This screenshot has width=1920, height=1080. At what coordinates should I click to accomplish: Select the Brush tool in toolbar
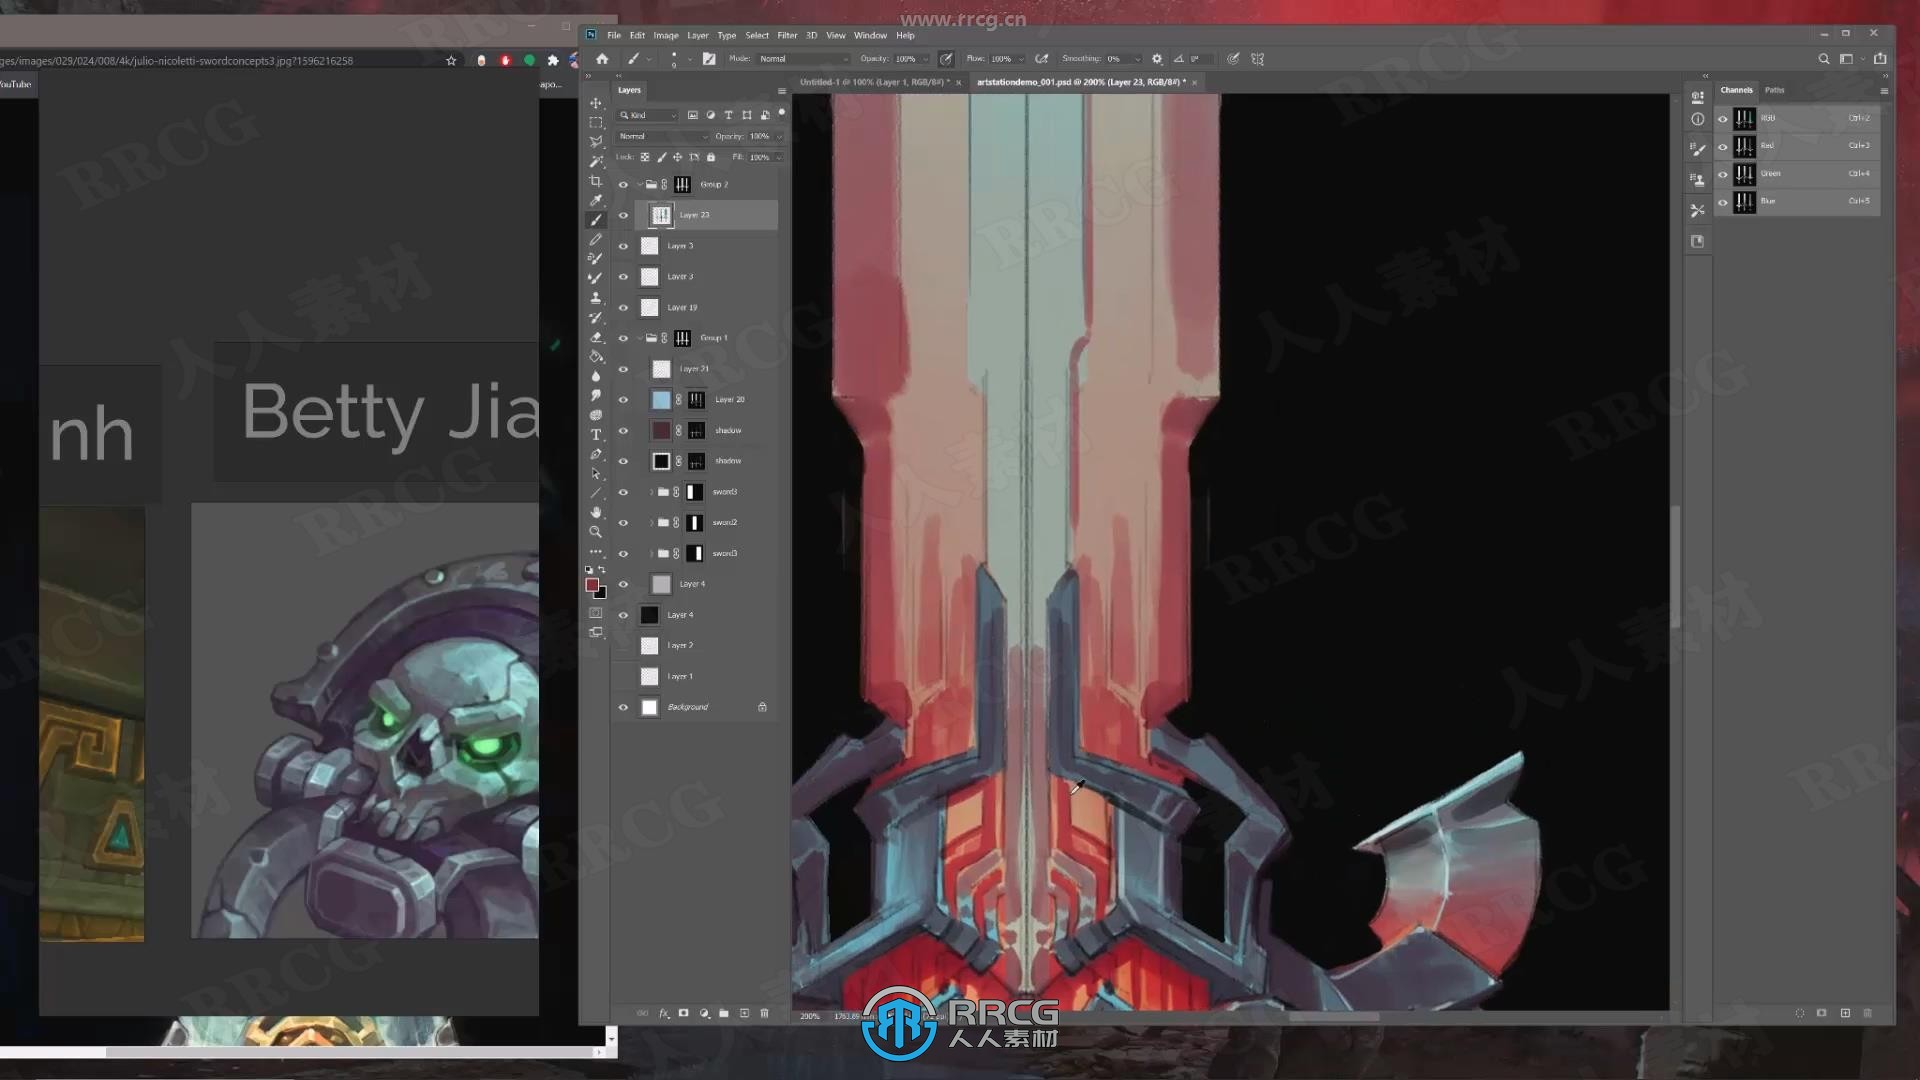596,220
